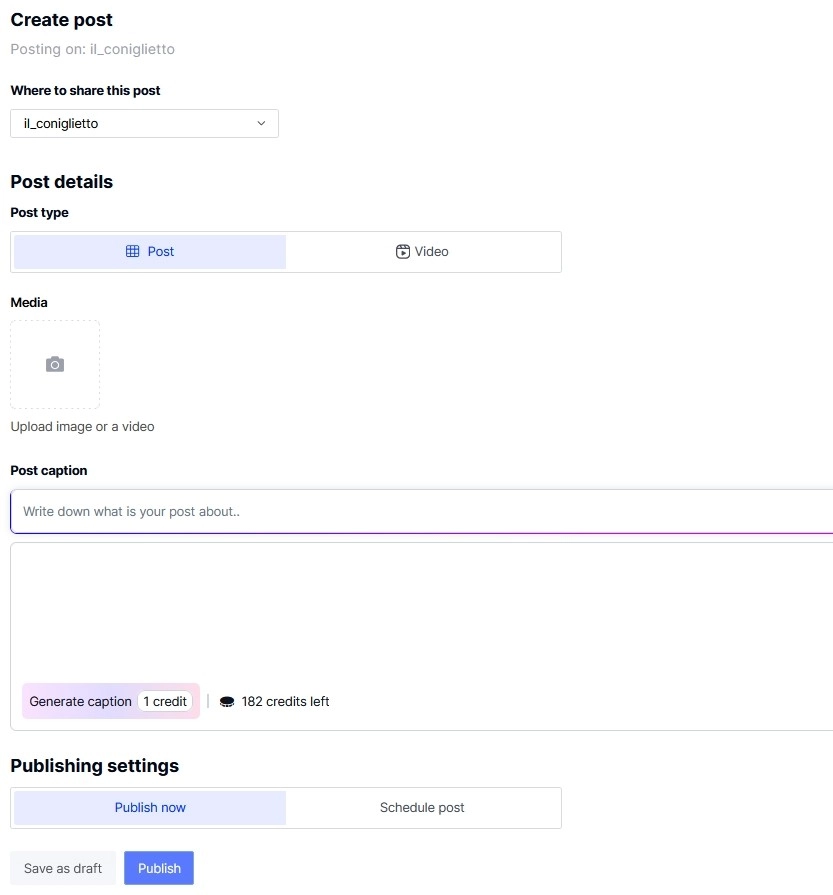
Task: Click the blue Publish button
Action: pyautogui.click(x=159, y=868)
